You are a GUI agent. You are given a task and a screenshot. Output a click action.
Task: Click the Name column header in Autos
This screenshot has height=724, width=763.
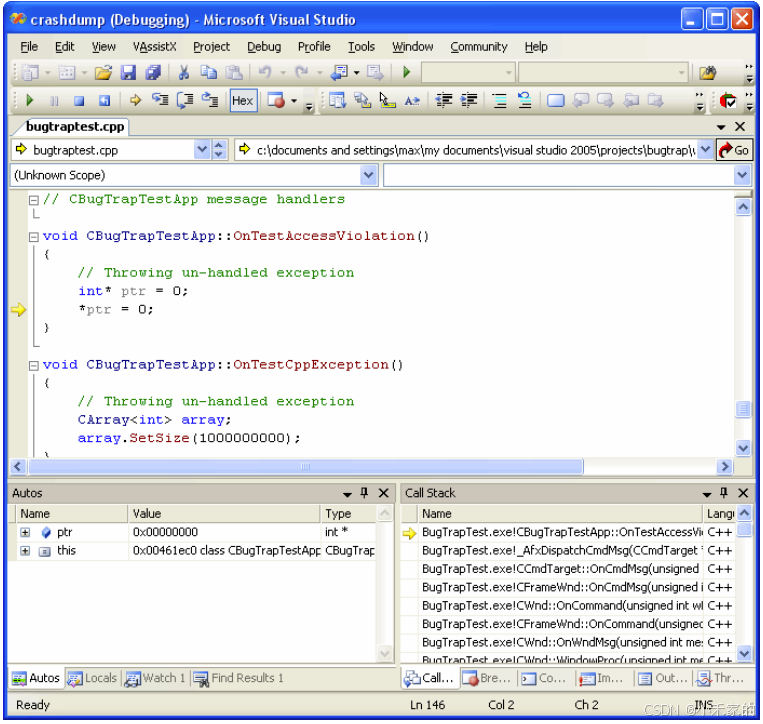click(73, 514)
